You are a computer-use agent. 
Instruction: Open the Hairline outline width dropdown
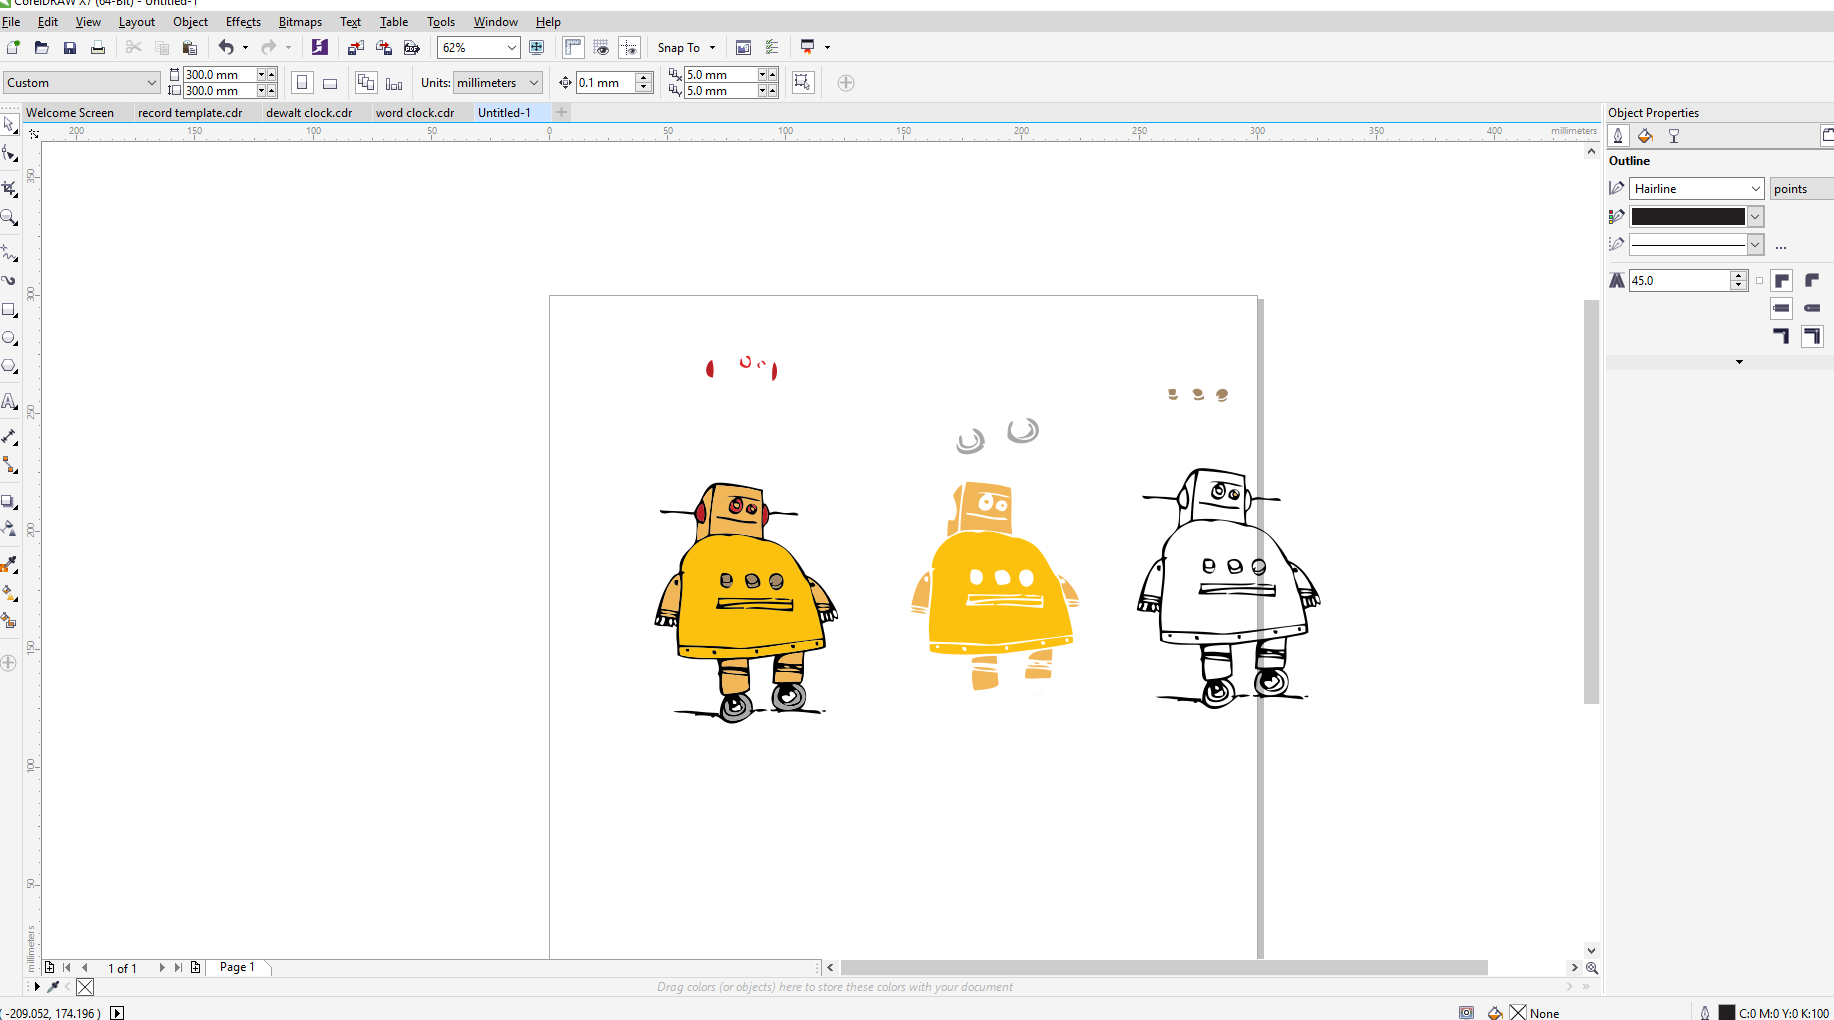(1755, 189)
